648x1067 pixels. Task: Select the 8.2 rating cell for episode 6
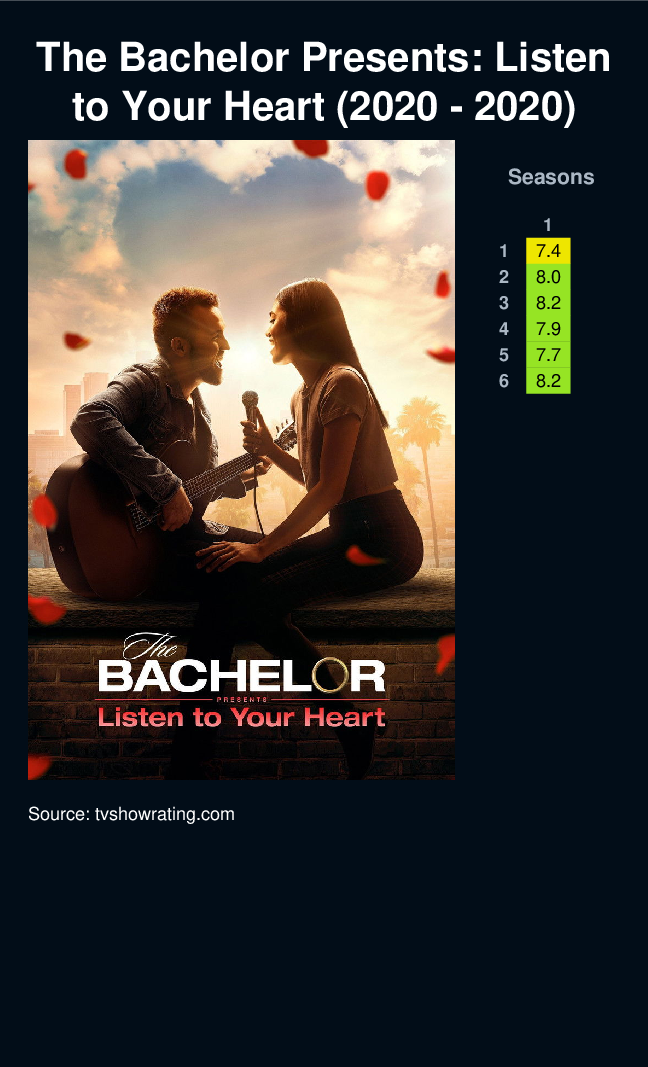(x=548, y=380)
